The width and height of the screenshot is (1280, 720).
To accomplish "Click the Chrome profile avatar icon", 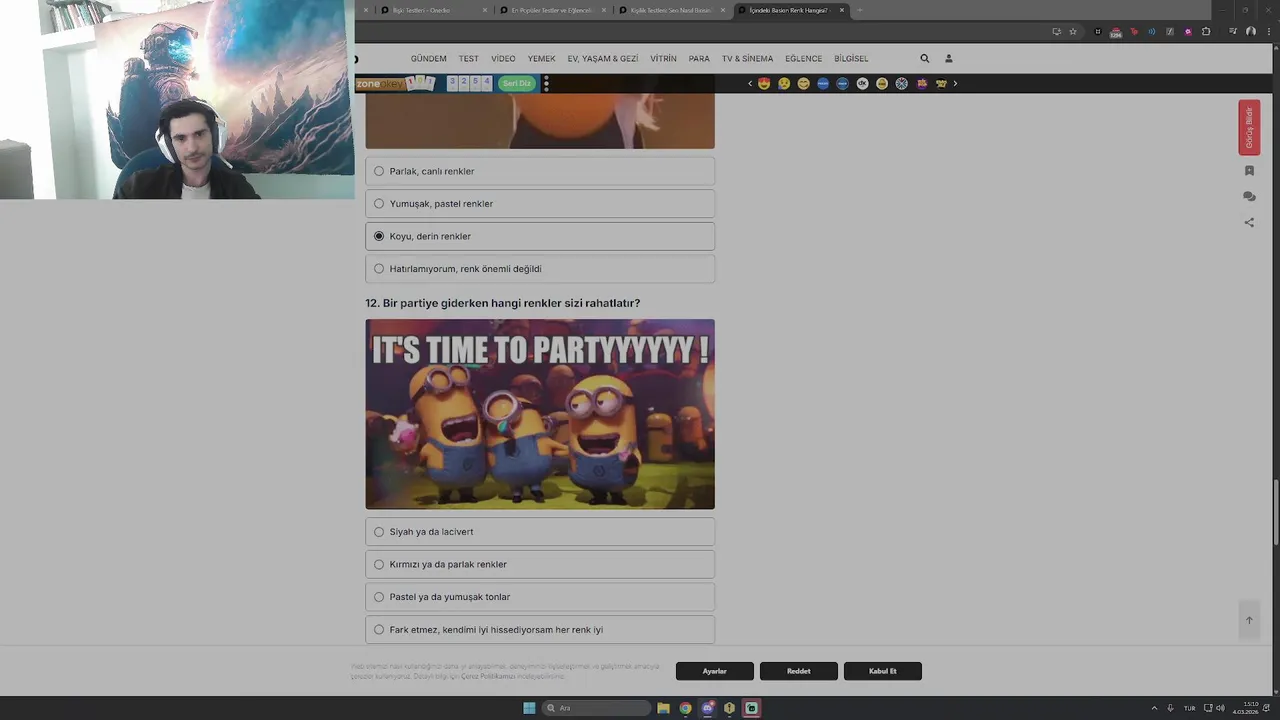I will pos(1250,31).
